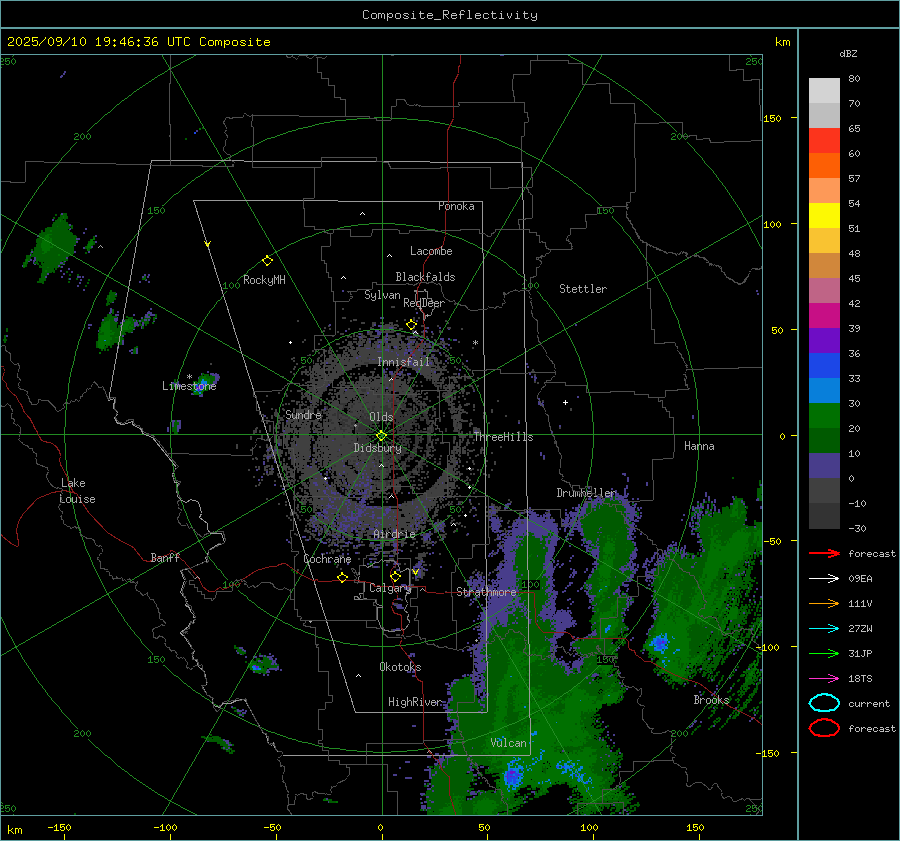Click the Olds town label
900x841 pixels.
tap(381, 417)
